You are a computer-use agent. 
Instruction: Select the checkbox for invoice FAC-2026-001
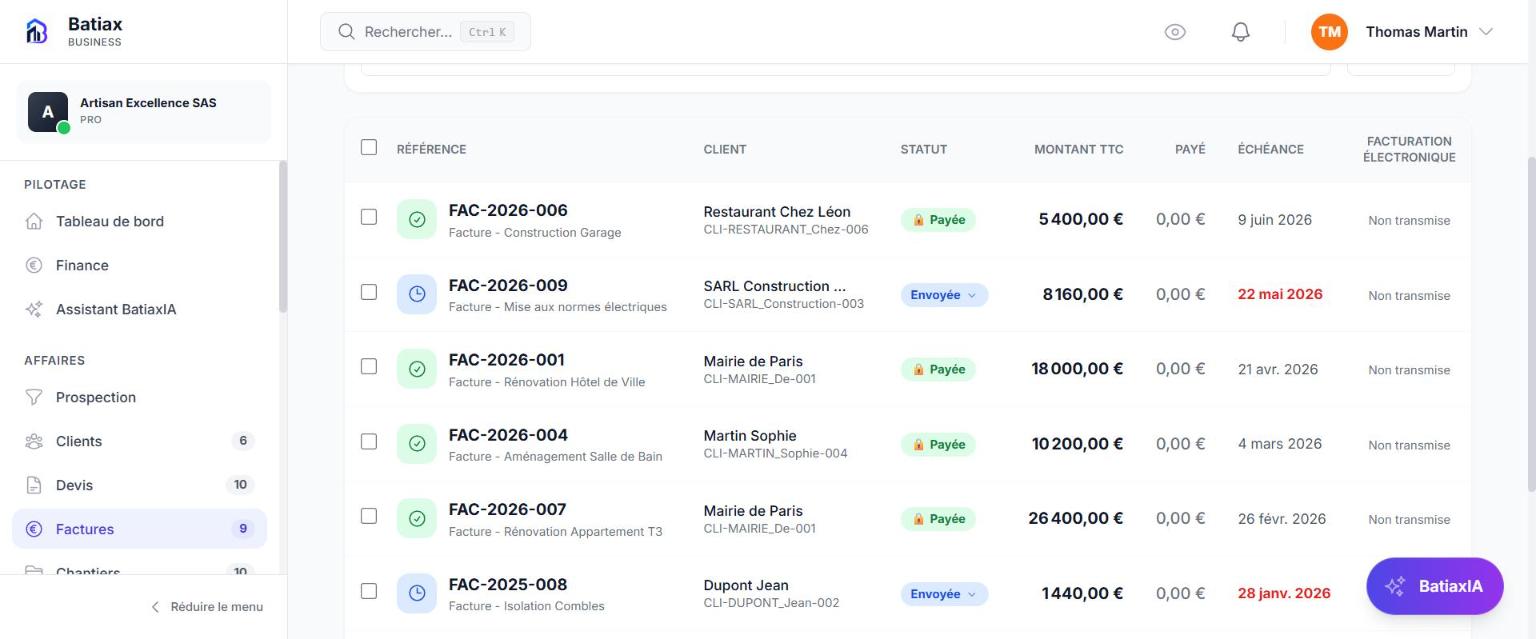pyautogui.click(x=369, y=366)
